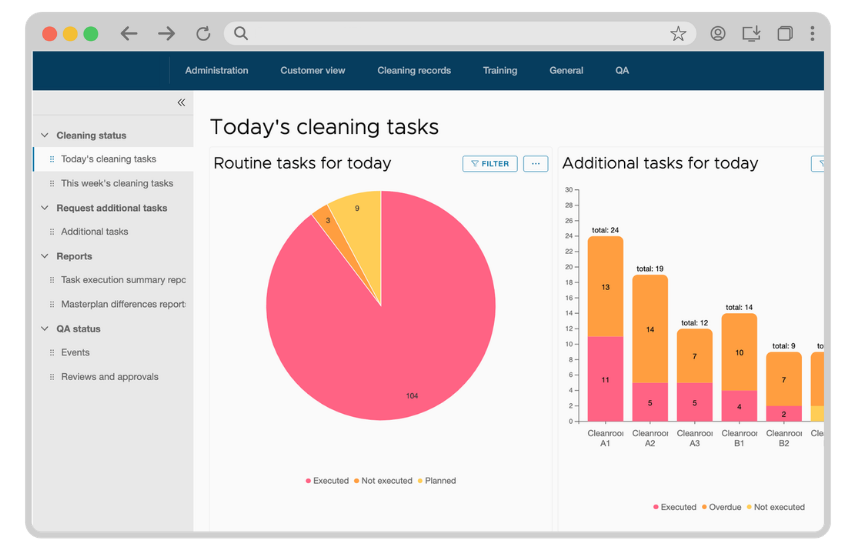850x550 pixels.
Task: Bookmark the page with star icon
Action: (678, 34)
